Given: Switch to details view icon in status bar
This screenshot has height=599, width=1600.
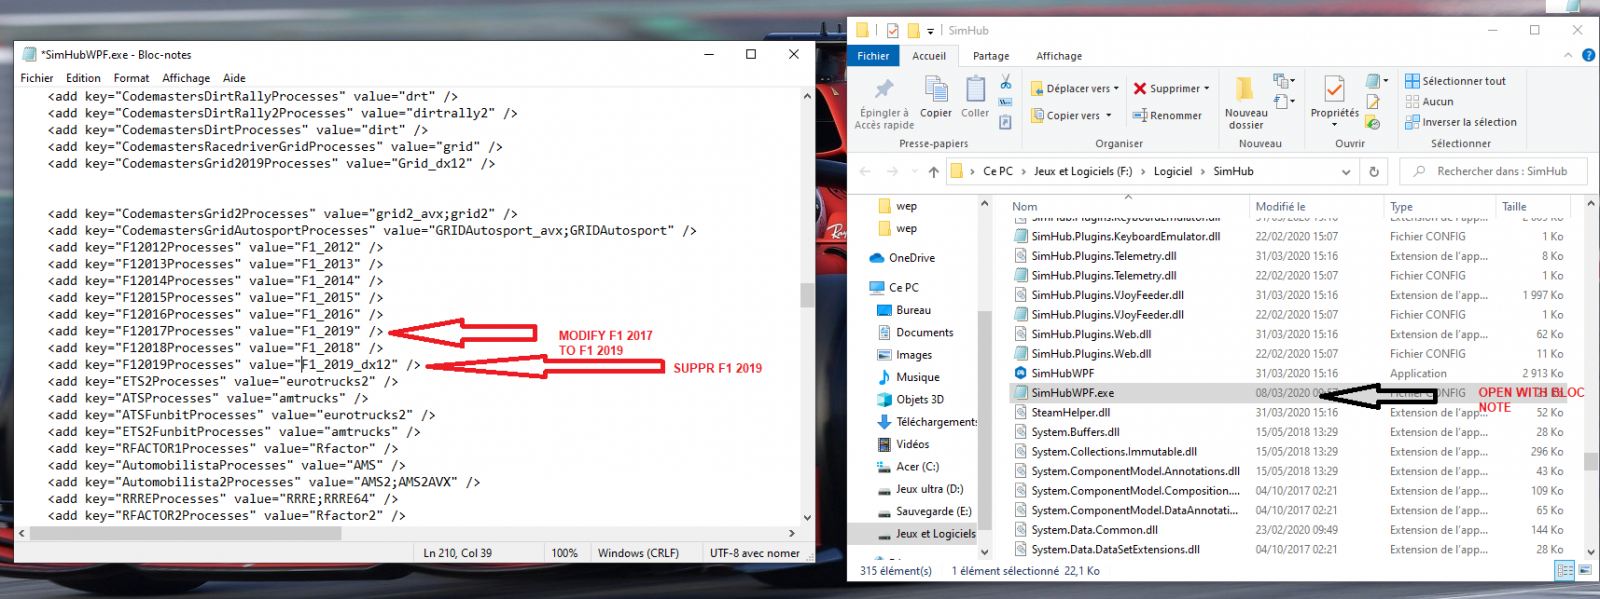Looking at the screenshot, I should 1564,570.
